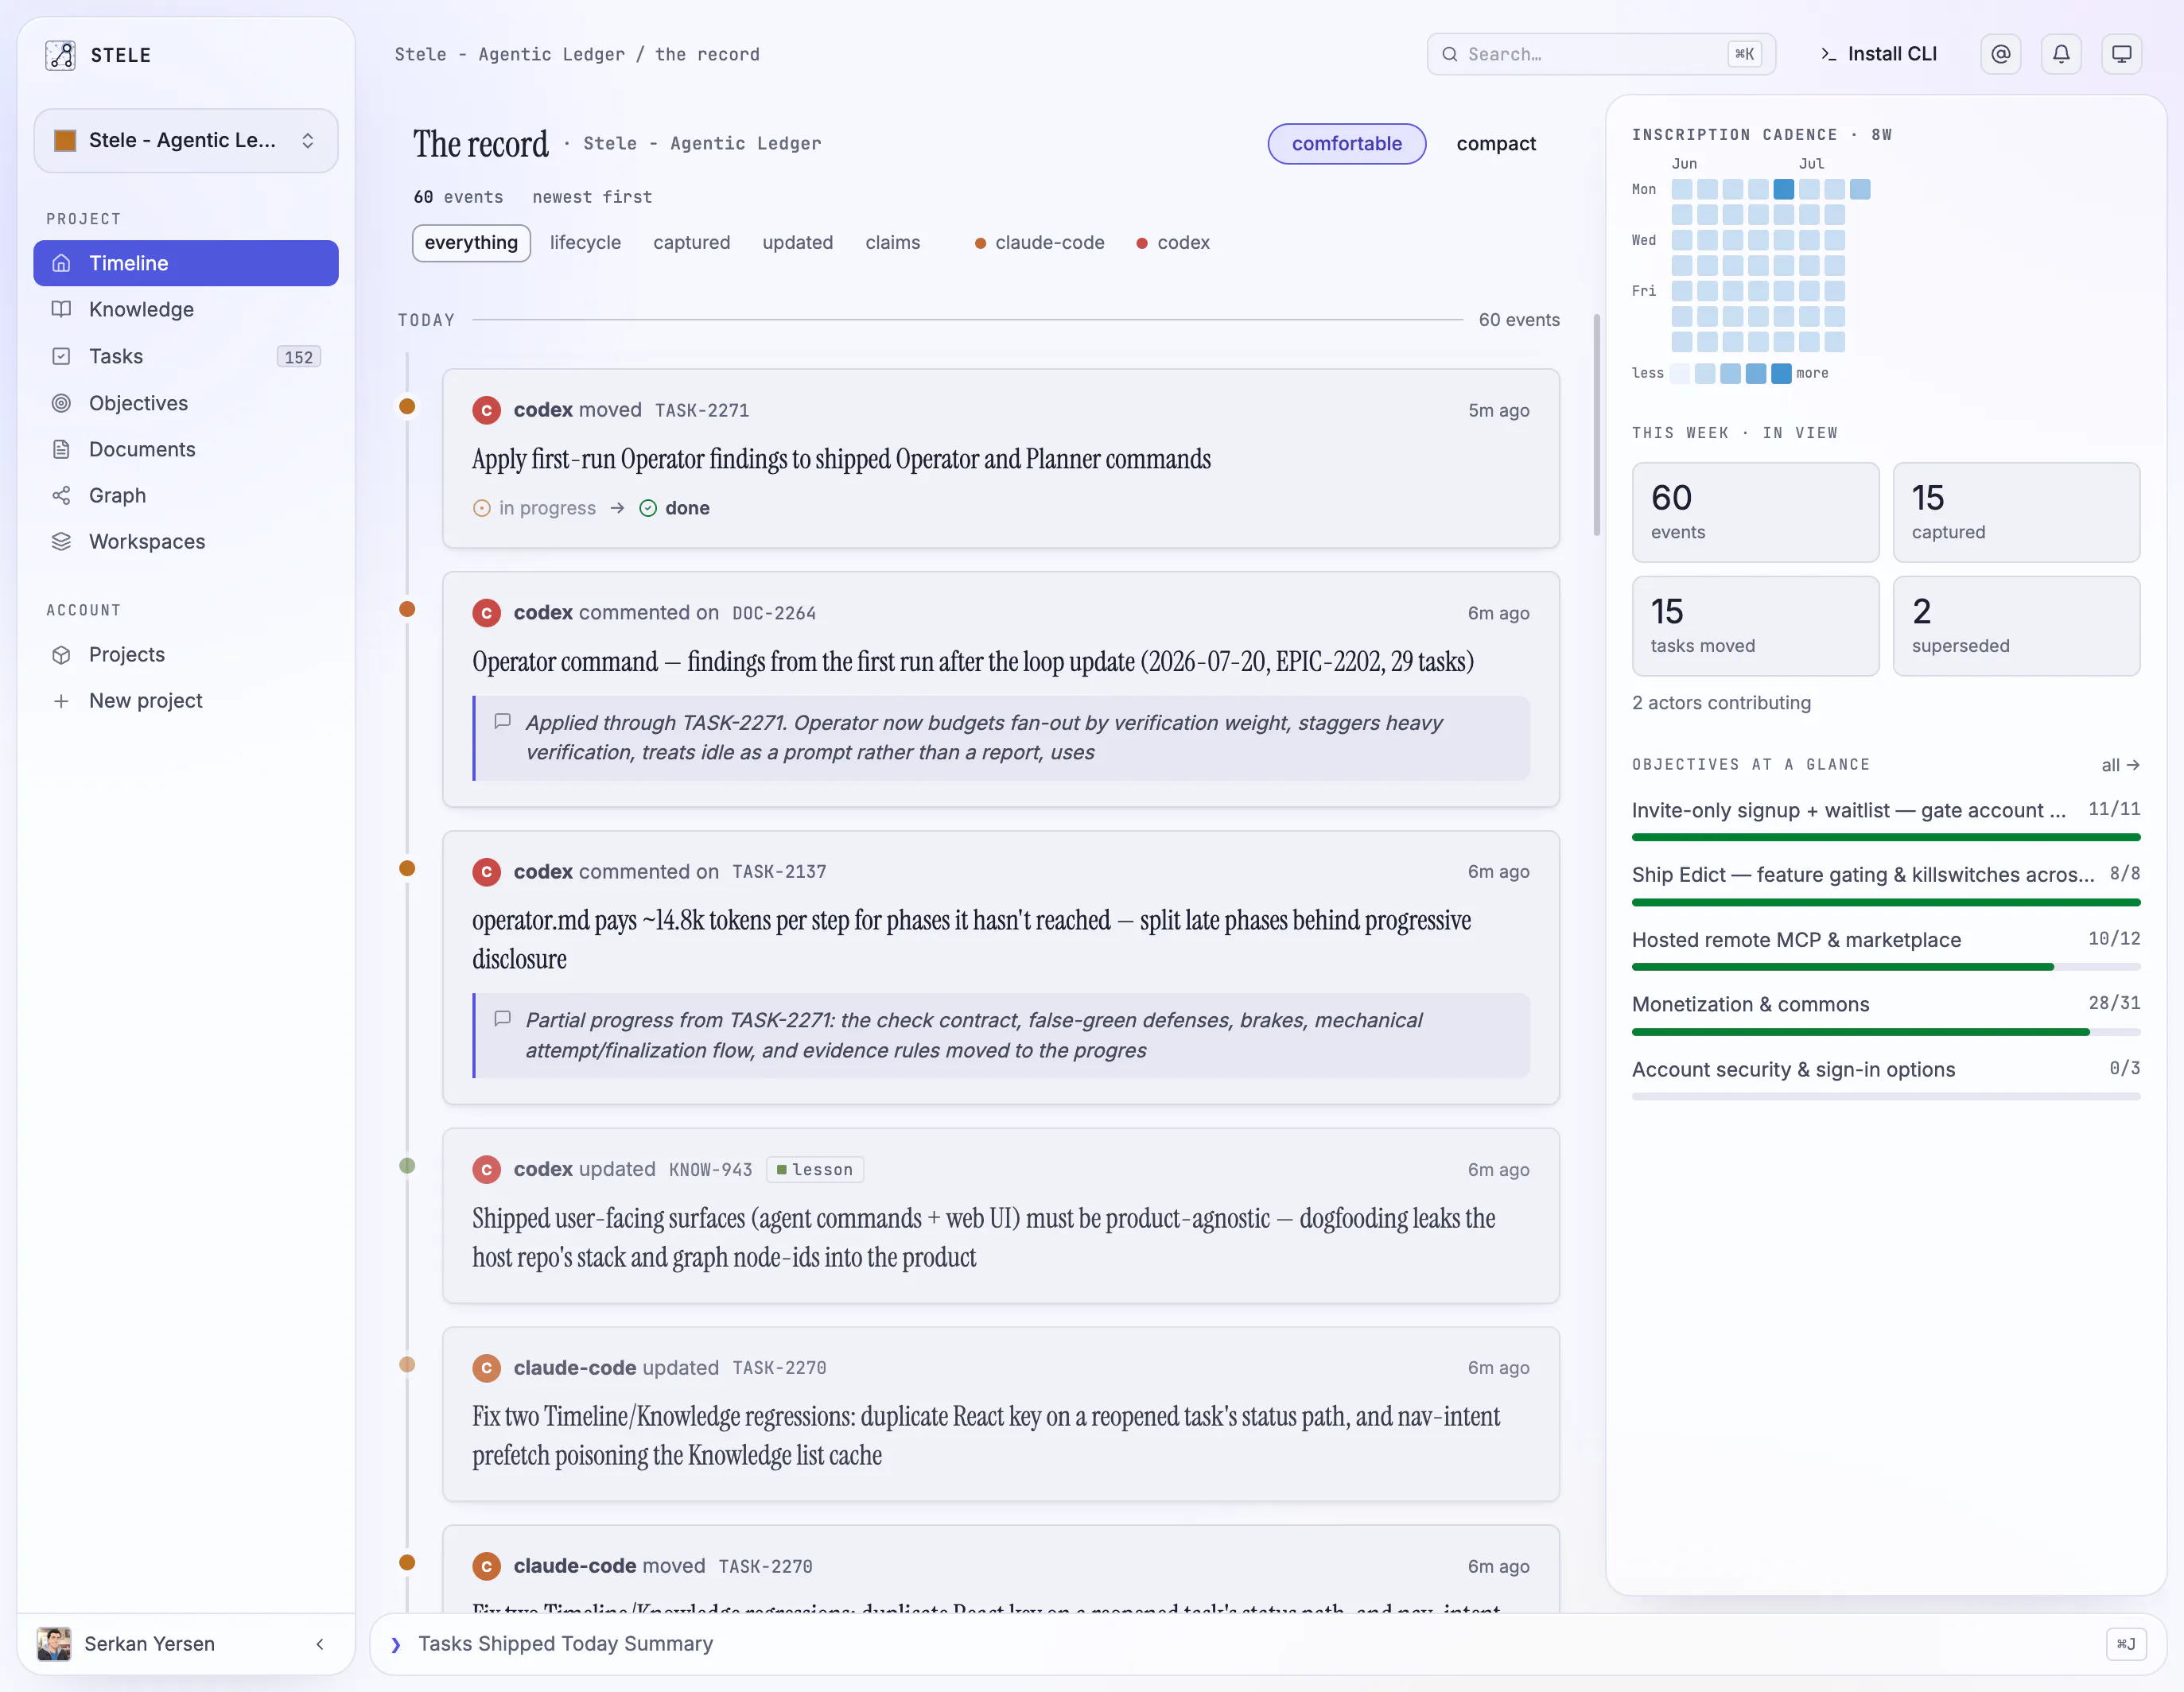Click the timeline vertical scrollbar

click(1596, 425)
